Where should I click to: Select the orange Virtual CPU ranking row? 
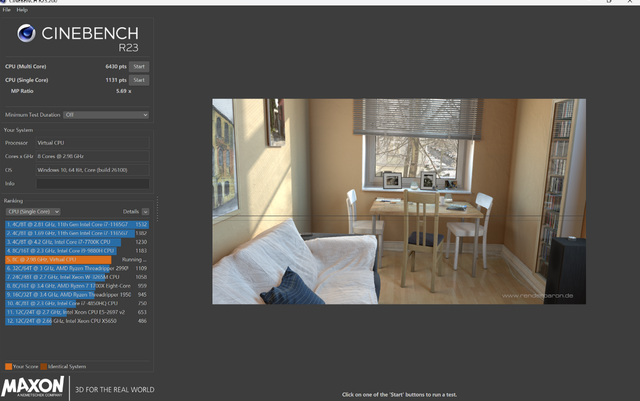coord(77,260)
